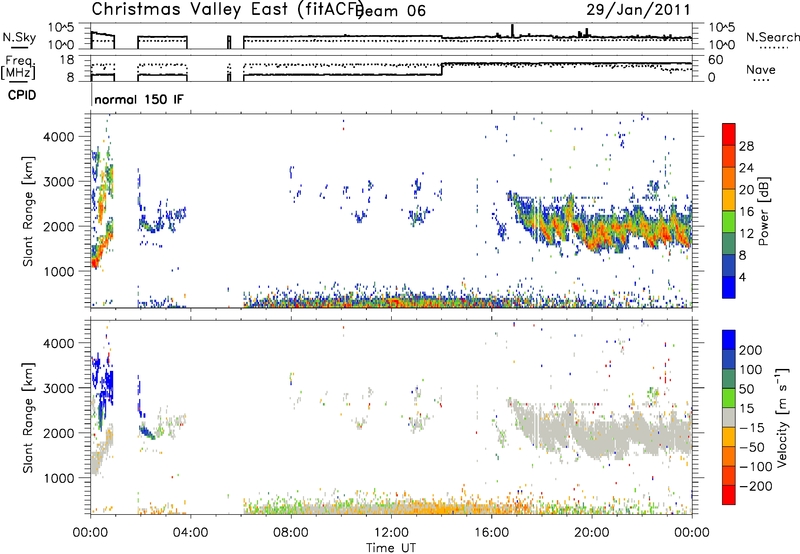
Task: Click the 'Power [dB]' colorbar title
Action: 763,211
